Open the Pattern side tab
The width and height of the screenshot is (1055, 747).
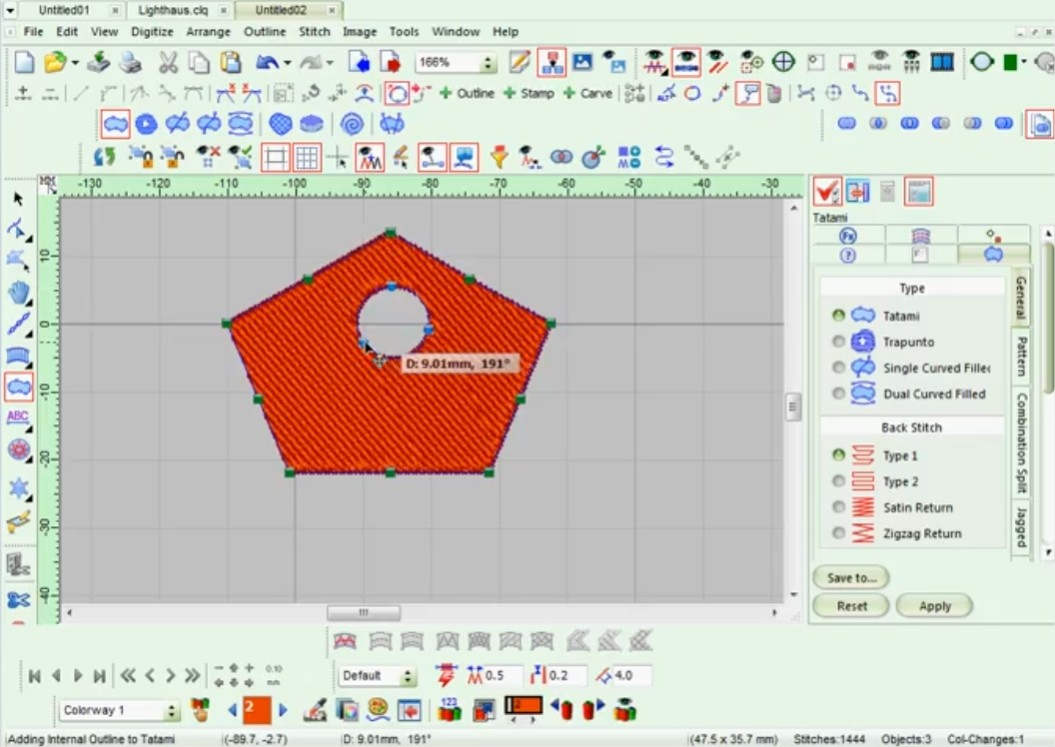[1021, 356]
